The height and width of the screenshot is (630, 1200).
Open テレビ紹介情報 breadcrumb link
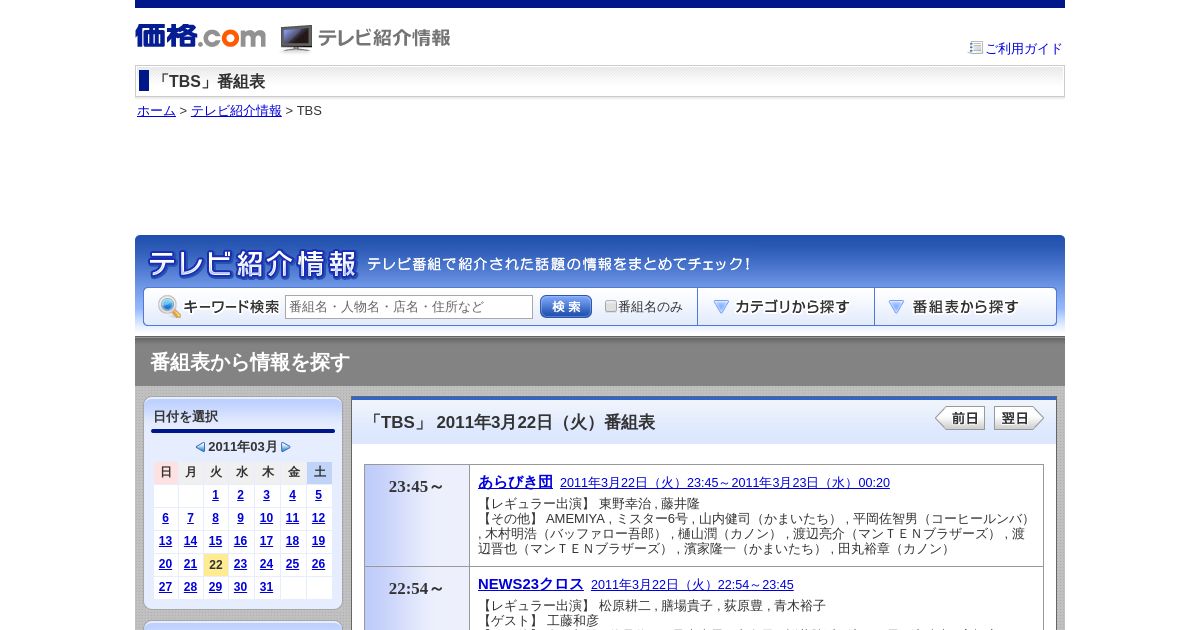(236, 111)
